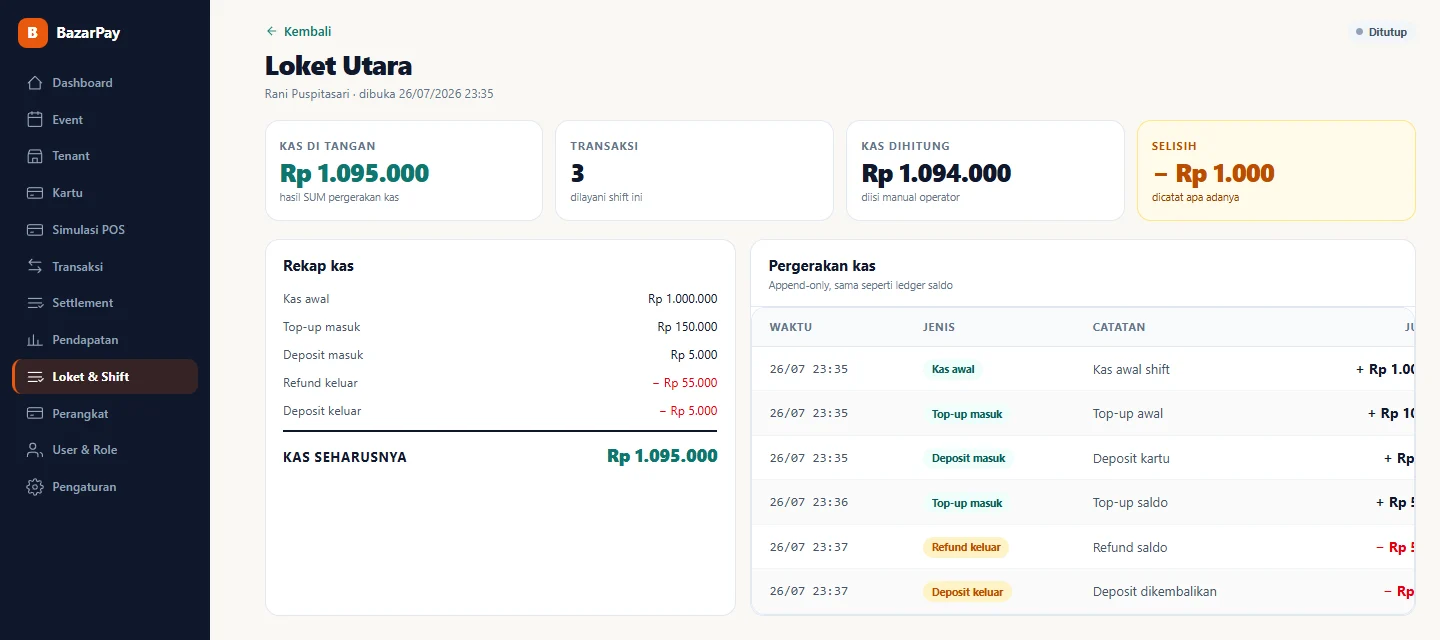Click the Deposit kartu note cell

coord(1131,458)
